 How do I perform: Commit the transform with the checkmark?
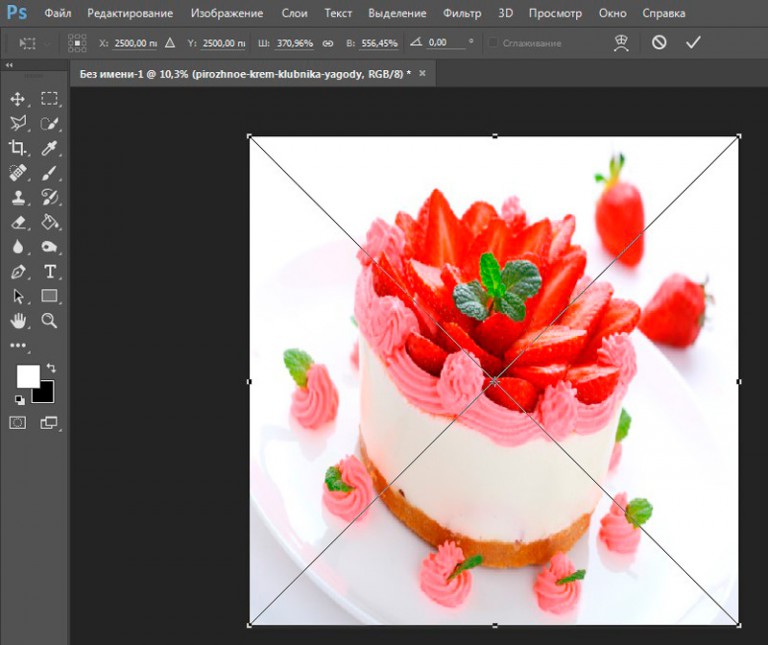pyautogui.click(x=693, y=42)
